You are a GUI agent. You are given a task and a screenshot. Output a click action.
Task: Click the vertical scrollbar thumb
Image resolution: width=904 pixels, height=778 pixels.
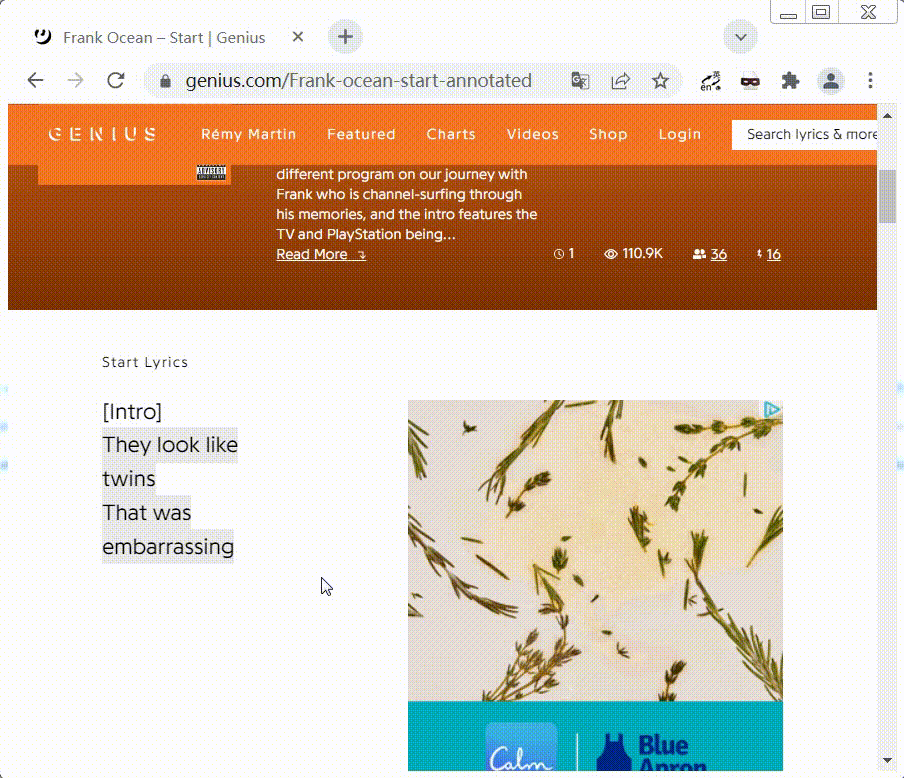pyautogui.click(x=887, y=196)
